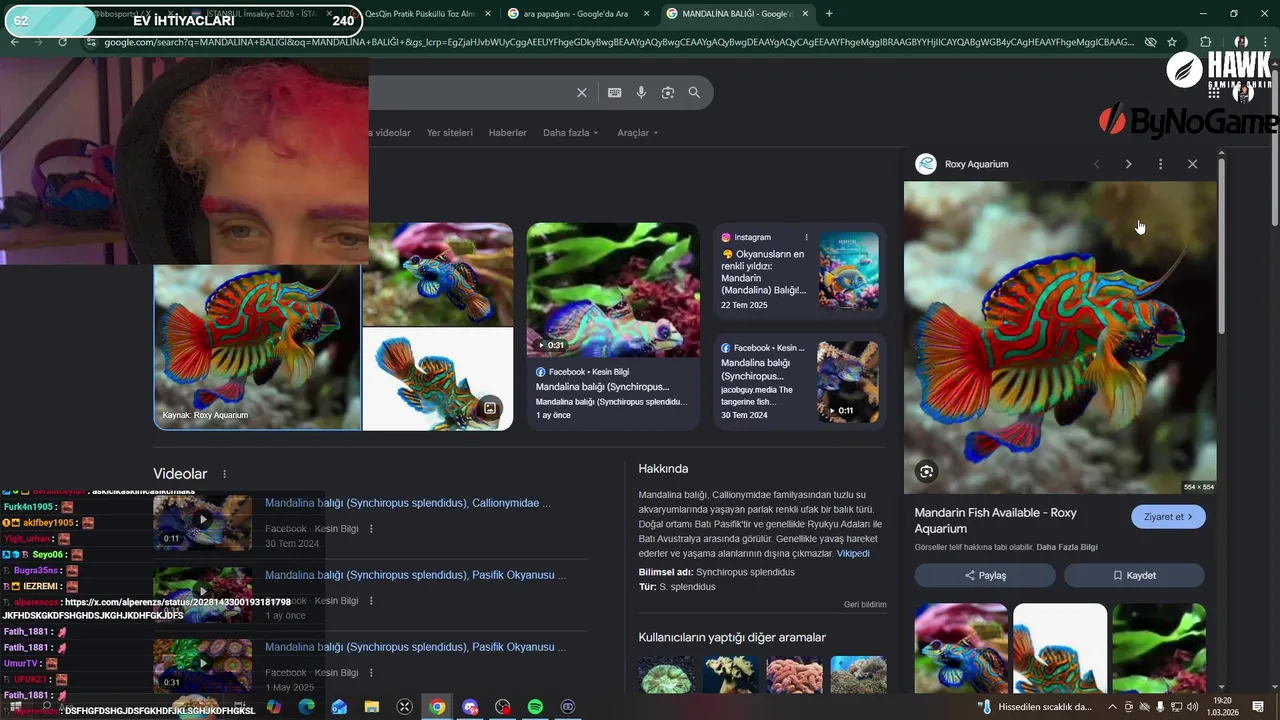1280x720 pixels.
Task: Go to next image in preview panel
Action: (x=1128, y=164)
